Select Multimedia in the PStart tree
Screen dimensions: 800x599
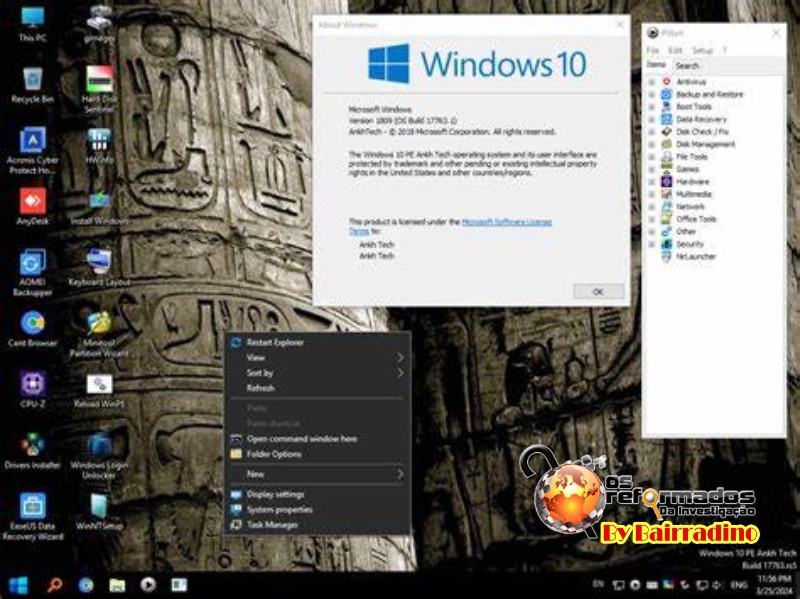693,194
